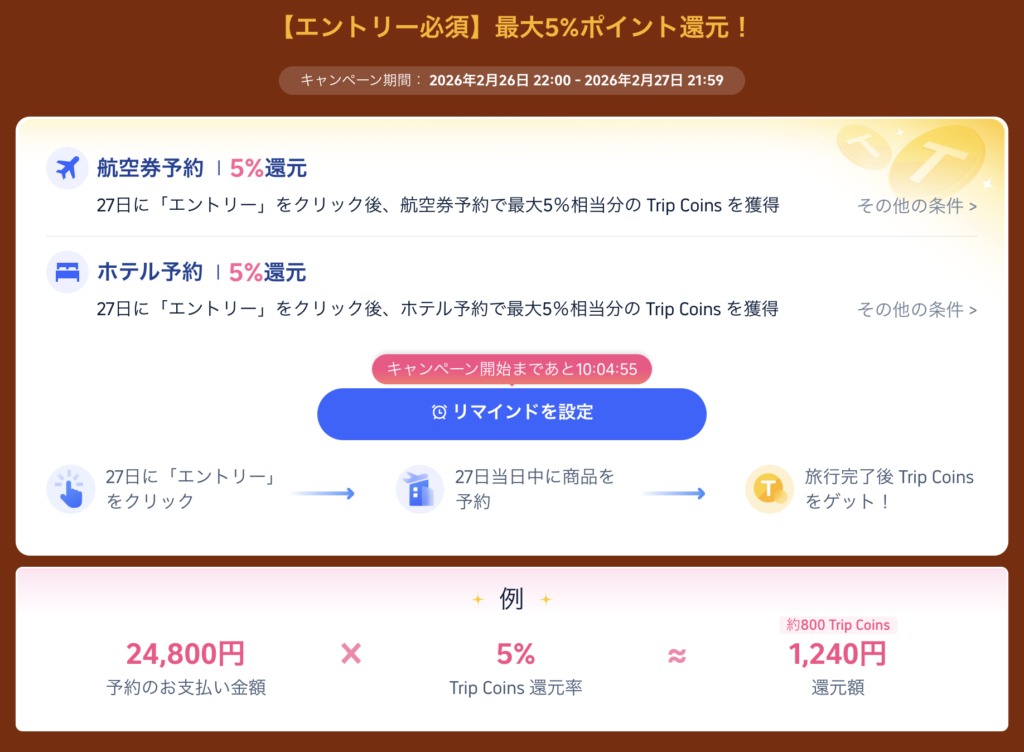Click the キャンペーン期間 date banner

pos(511,81)
